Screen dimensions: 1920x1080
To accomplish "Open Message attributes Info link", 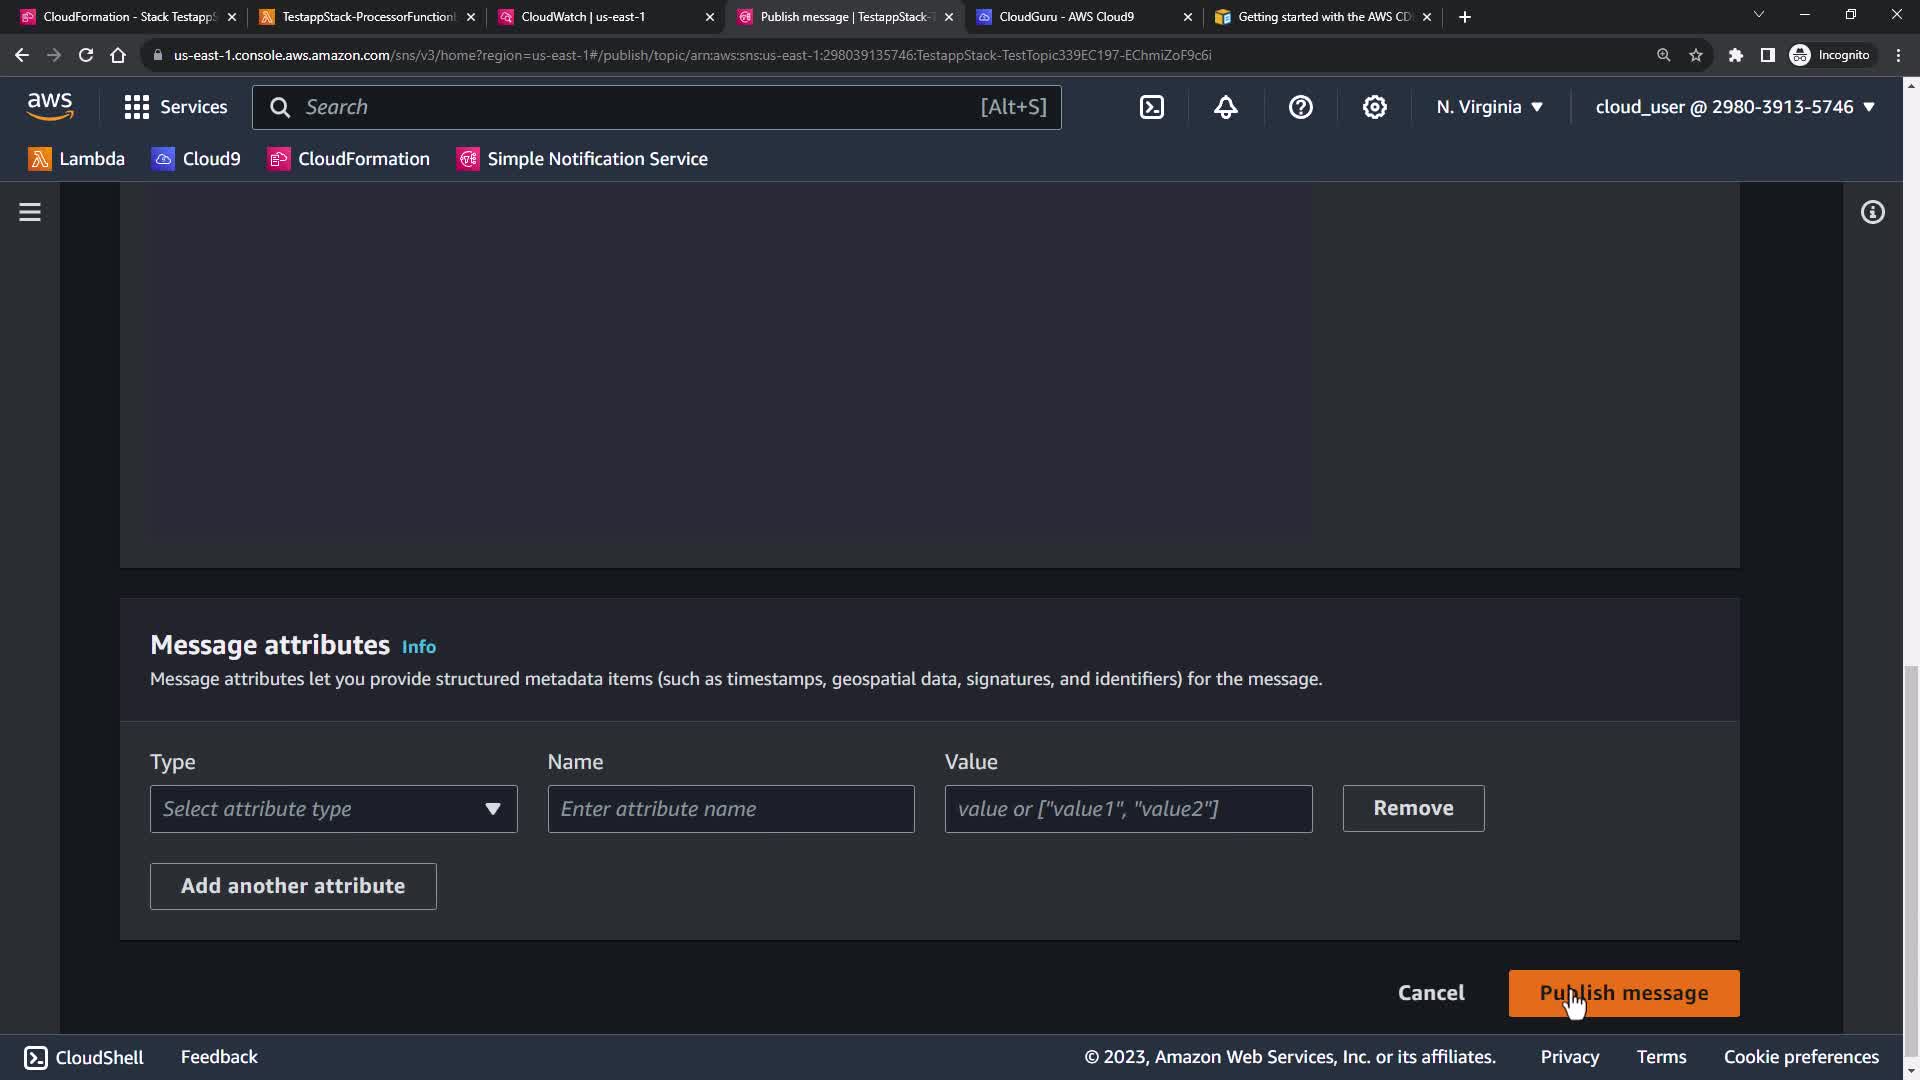I will pyautogui.click(x=419, y=647).
